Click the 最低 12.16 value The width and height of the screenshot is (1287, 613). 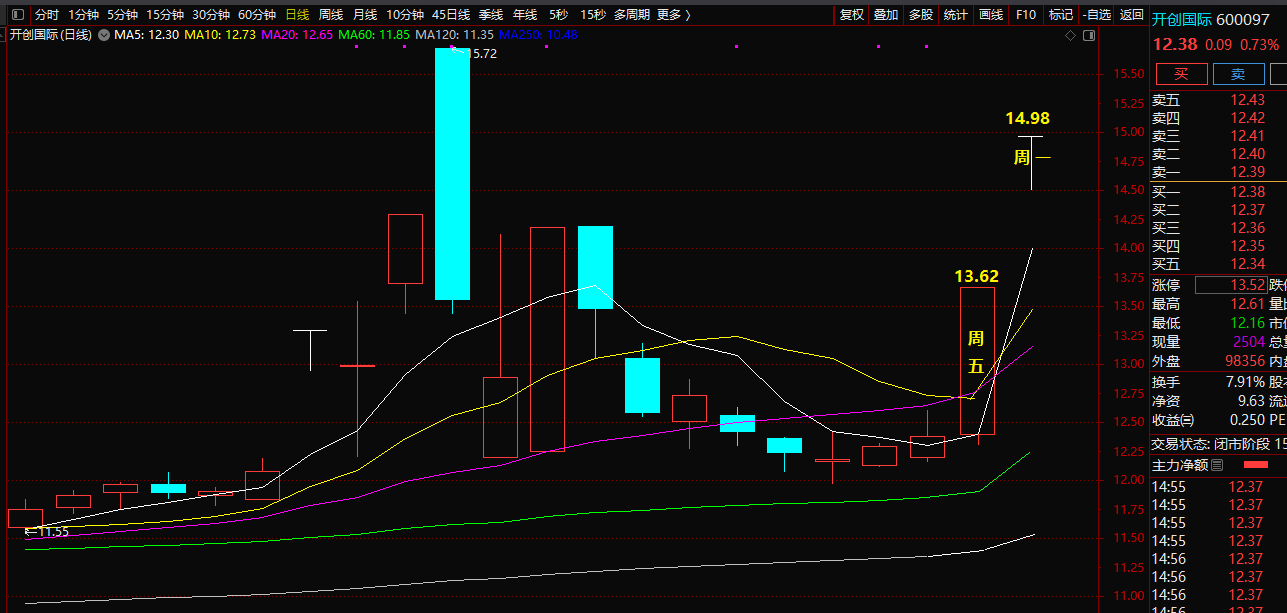point(1246,323)
